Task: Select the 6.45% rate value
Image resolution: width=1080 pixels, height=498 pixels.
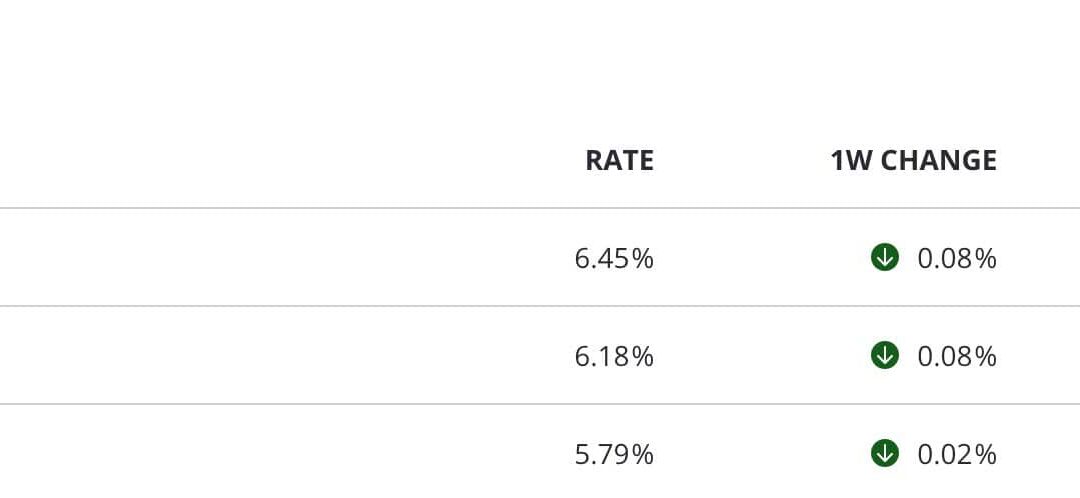Action: coord(614,259)
